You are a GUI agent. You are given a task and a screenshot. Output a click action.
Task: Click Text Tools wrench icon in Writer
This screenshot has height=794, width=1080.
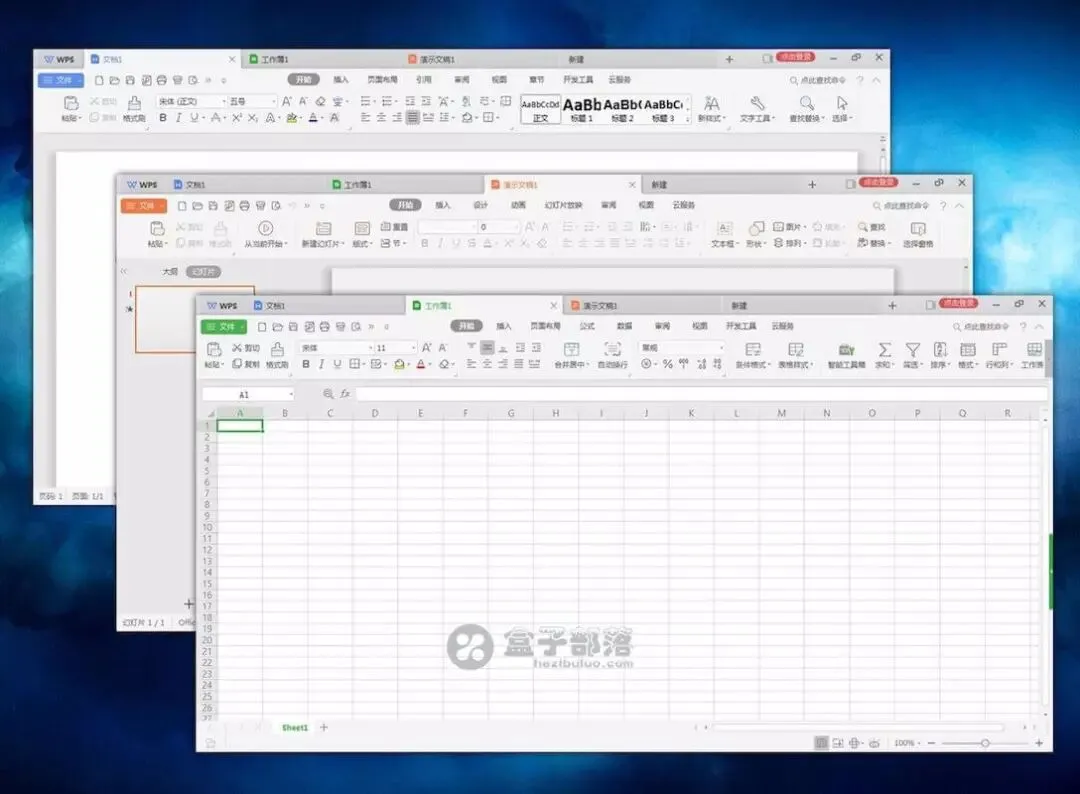click(x=757, y=103)
